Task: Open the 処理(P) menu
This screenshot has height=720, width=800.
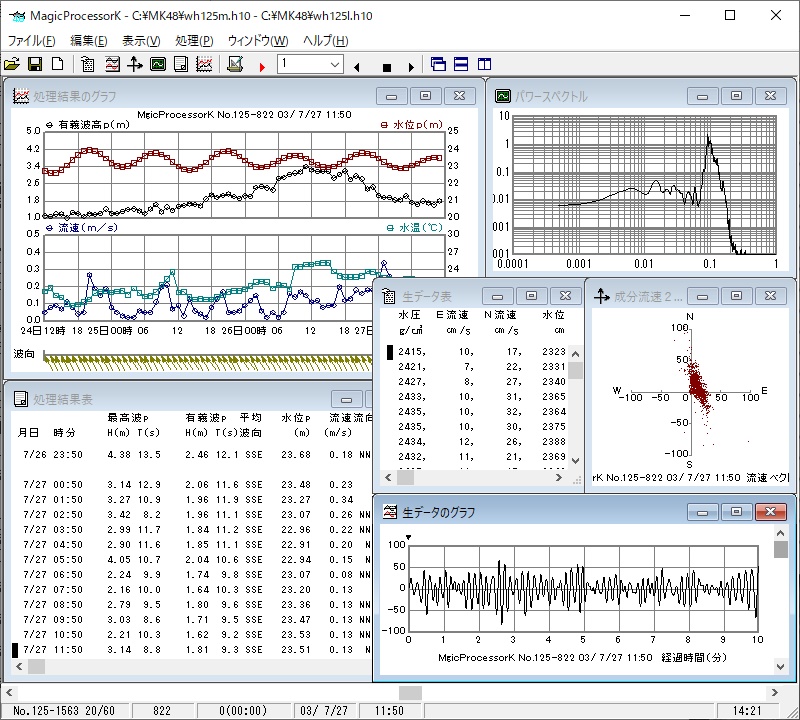Action: pyautogui.click(x=194, y=41)
